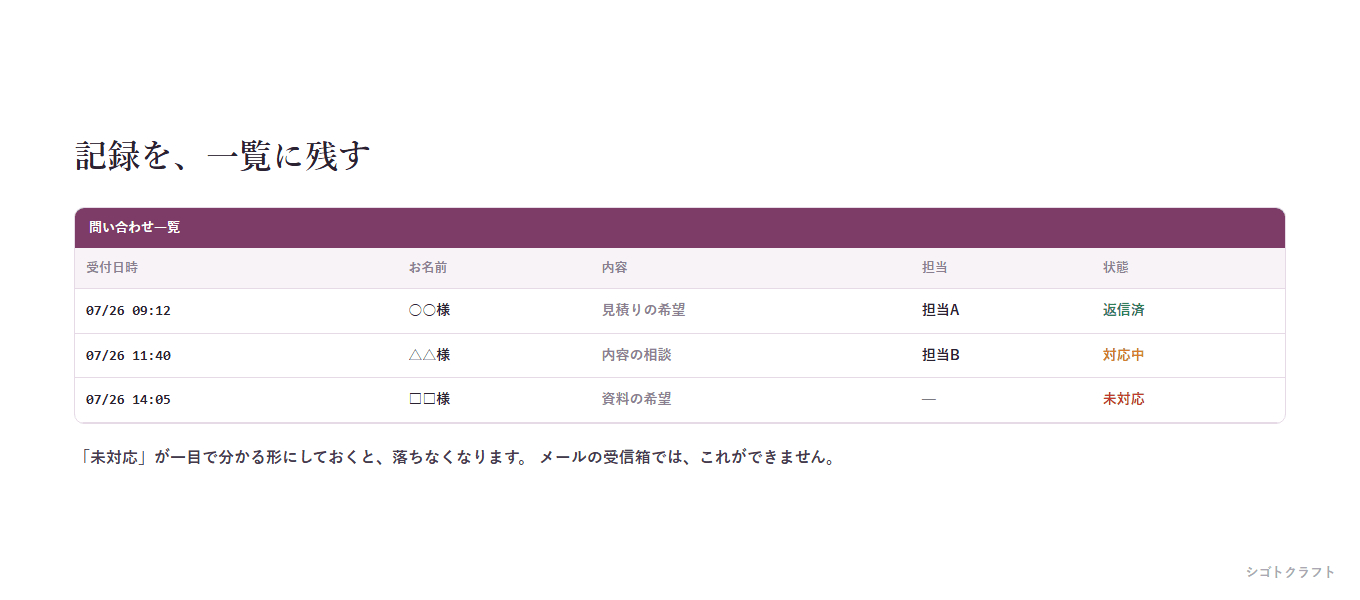
Task: Click the 担当B assignee cell
Action: (941, 355)
